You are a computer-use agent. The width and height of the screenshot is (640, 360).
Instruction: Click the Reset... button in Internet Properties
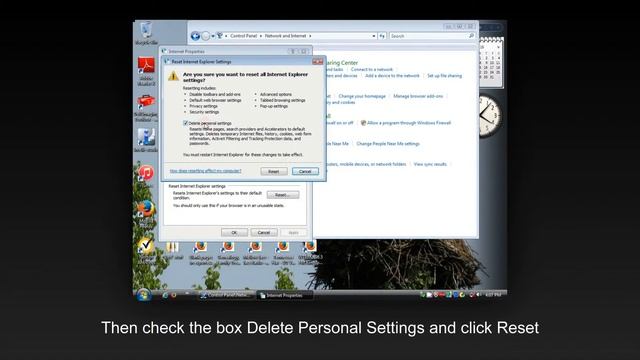[x=282, y=195]
